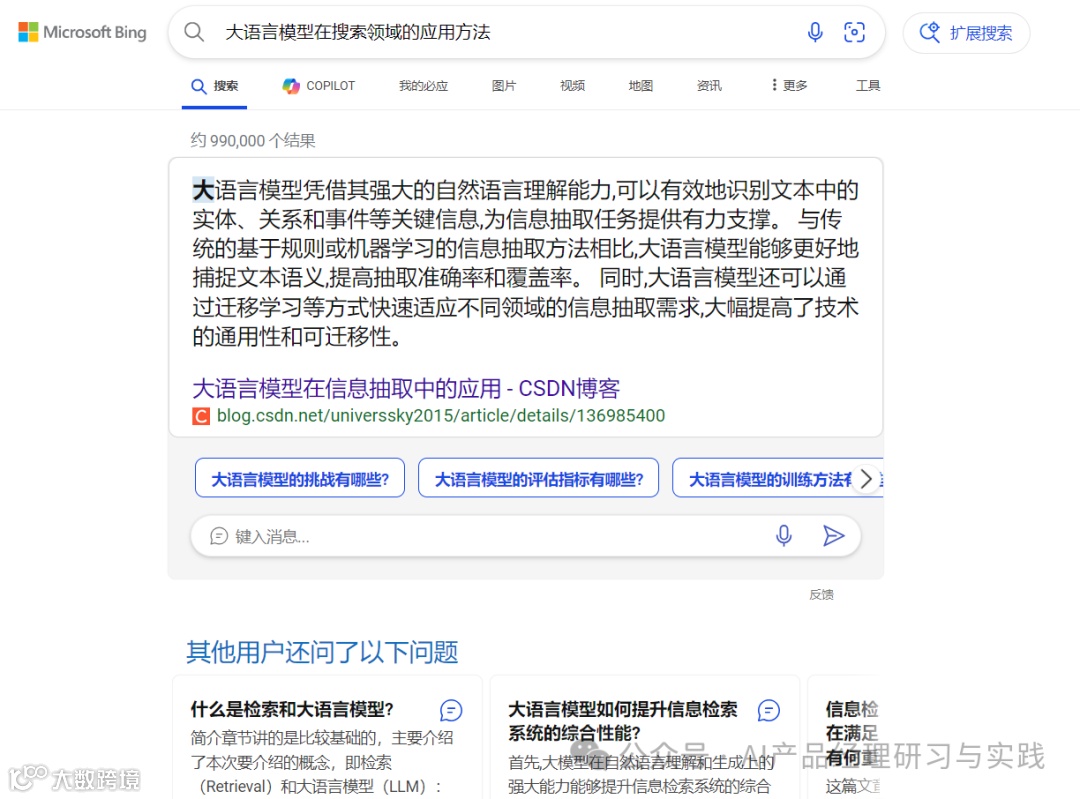Expand the 更多 menu
This screenshot has height=799, width=1080.
coord(789,85)
